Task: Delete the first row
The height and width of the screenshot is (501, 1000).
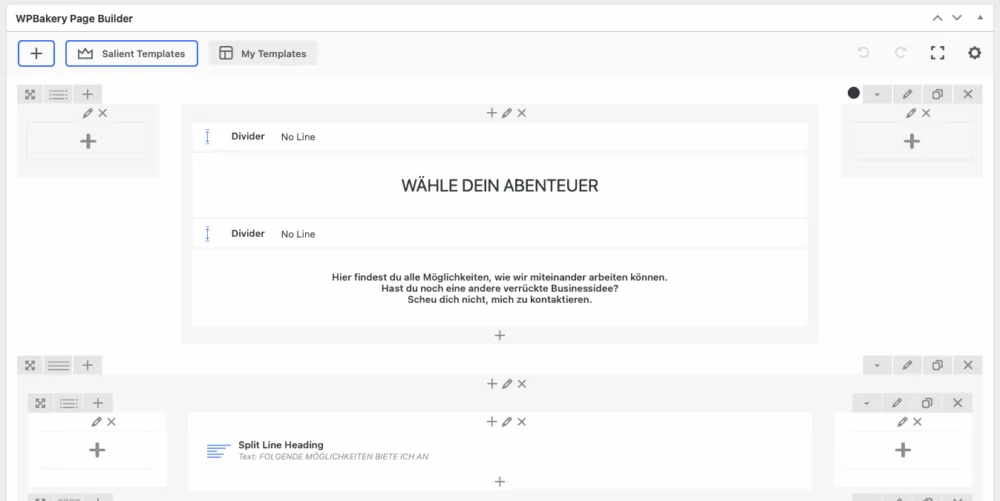Action: [967, 94]
